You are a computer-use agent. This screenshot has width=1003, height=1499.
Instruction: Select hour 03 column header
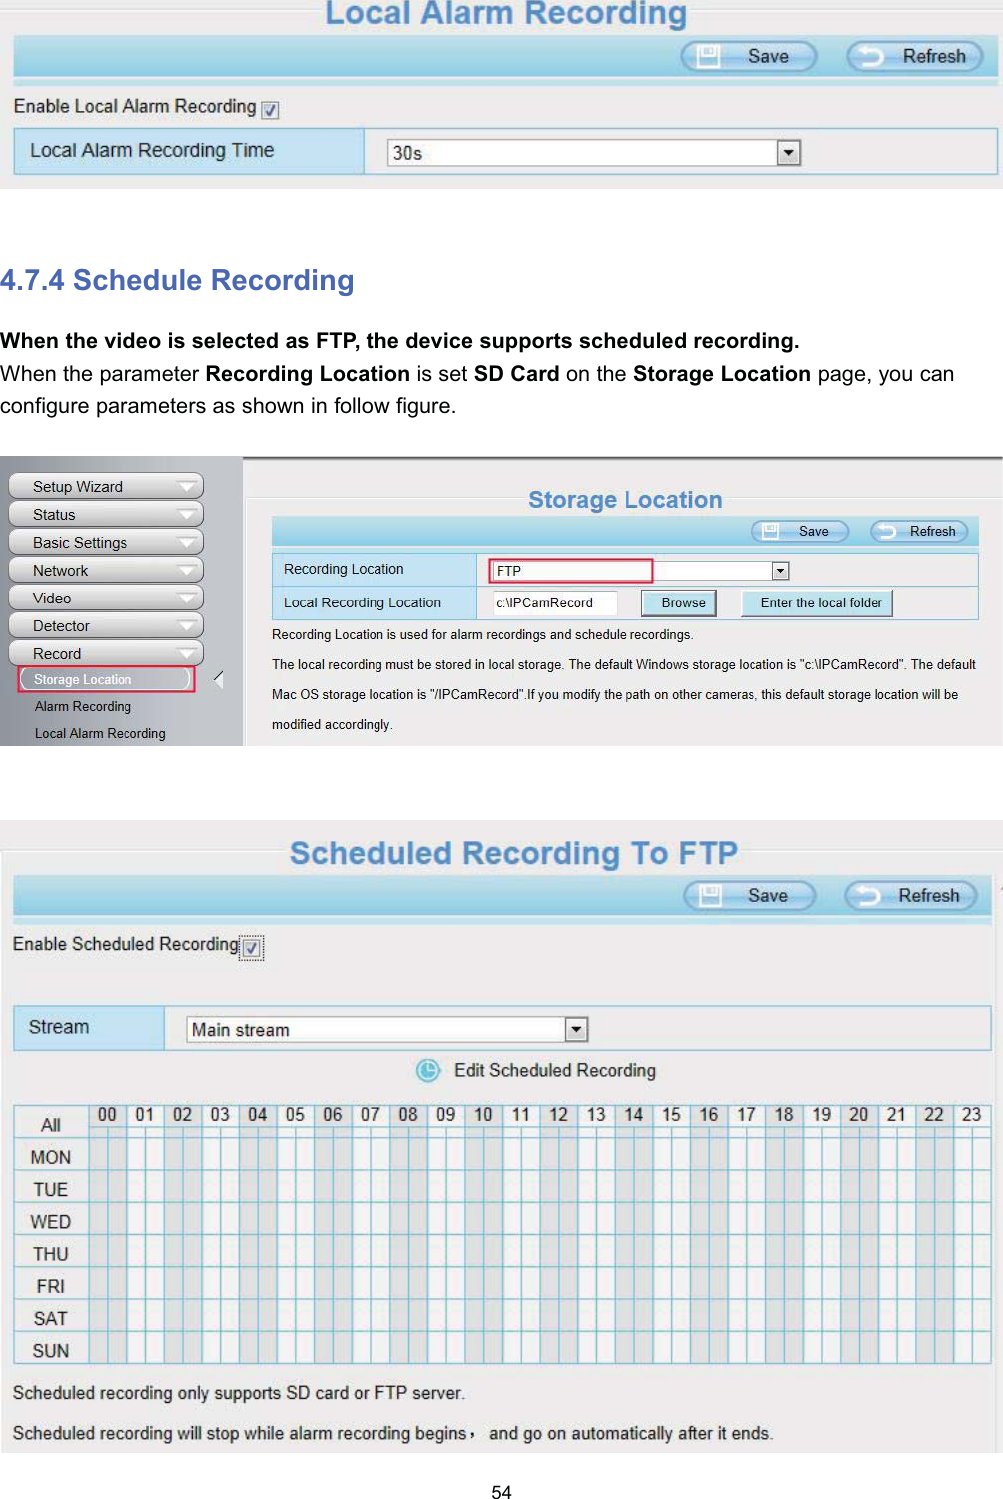tap(220, 1114)
